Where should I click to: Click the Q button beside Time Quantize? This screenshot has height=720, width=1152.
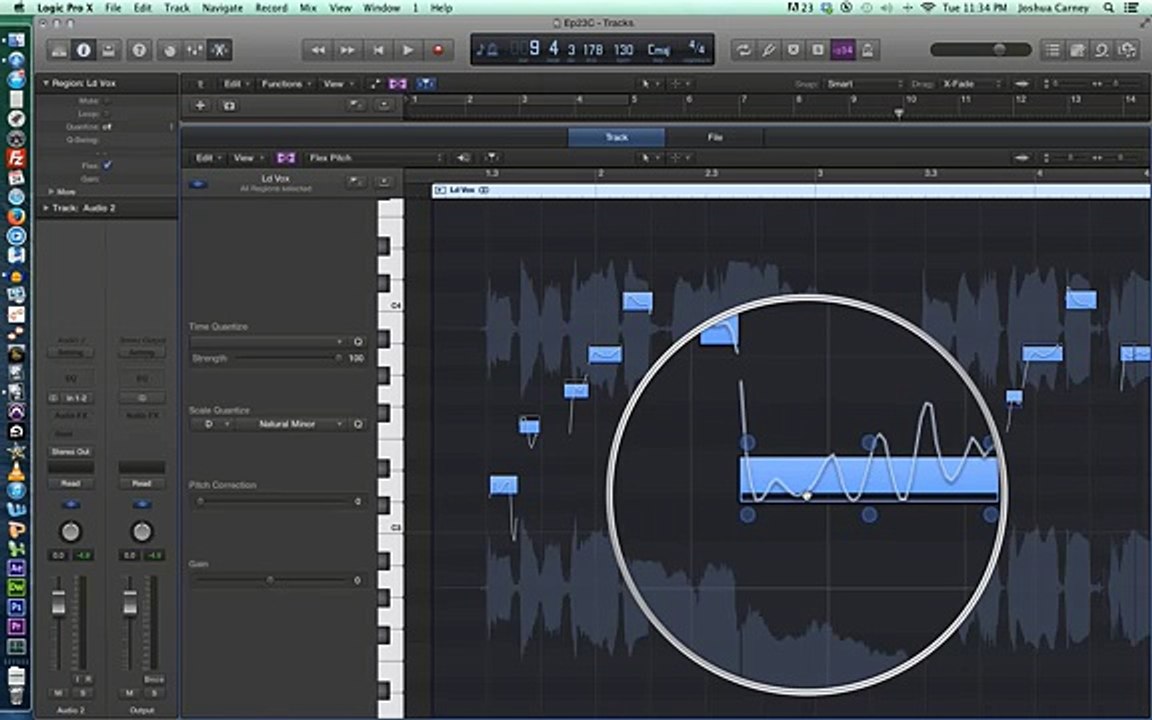(x=358, y=342)
